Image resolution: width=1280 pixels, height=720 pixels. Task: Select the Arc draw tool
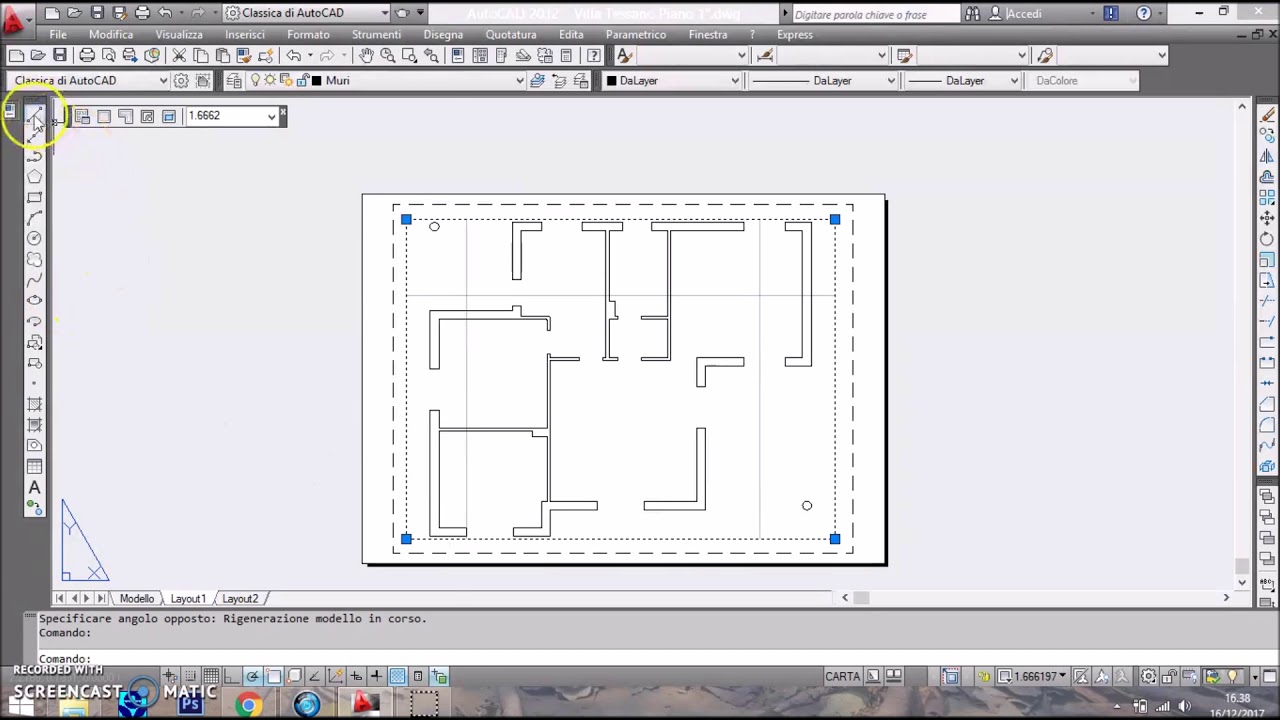[34, 218]
